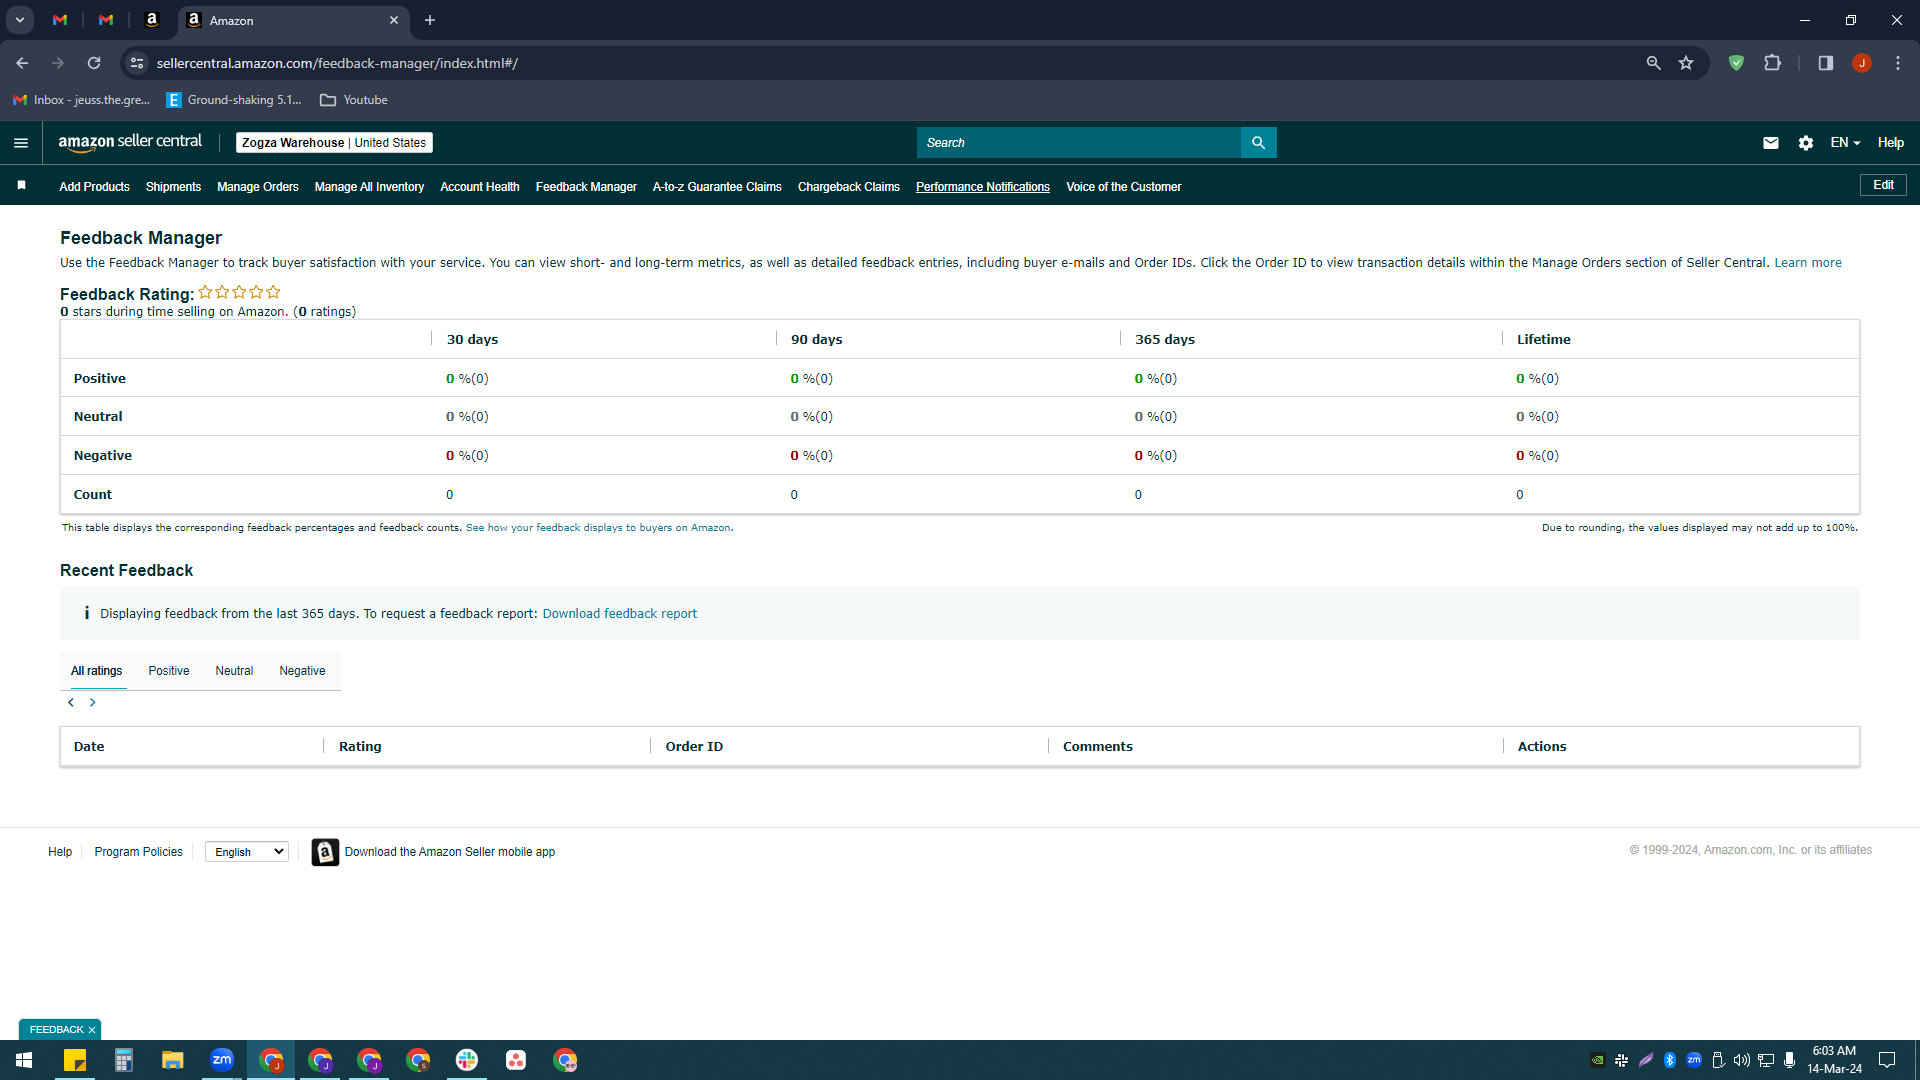This screenshot has width=1920, height=1080.
Task: Click the Amazon Seller Central logo
Action: [x=130, y=142]
